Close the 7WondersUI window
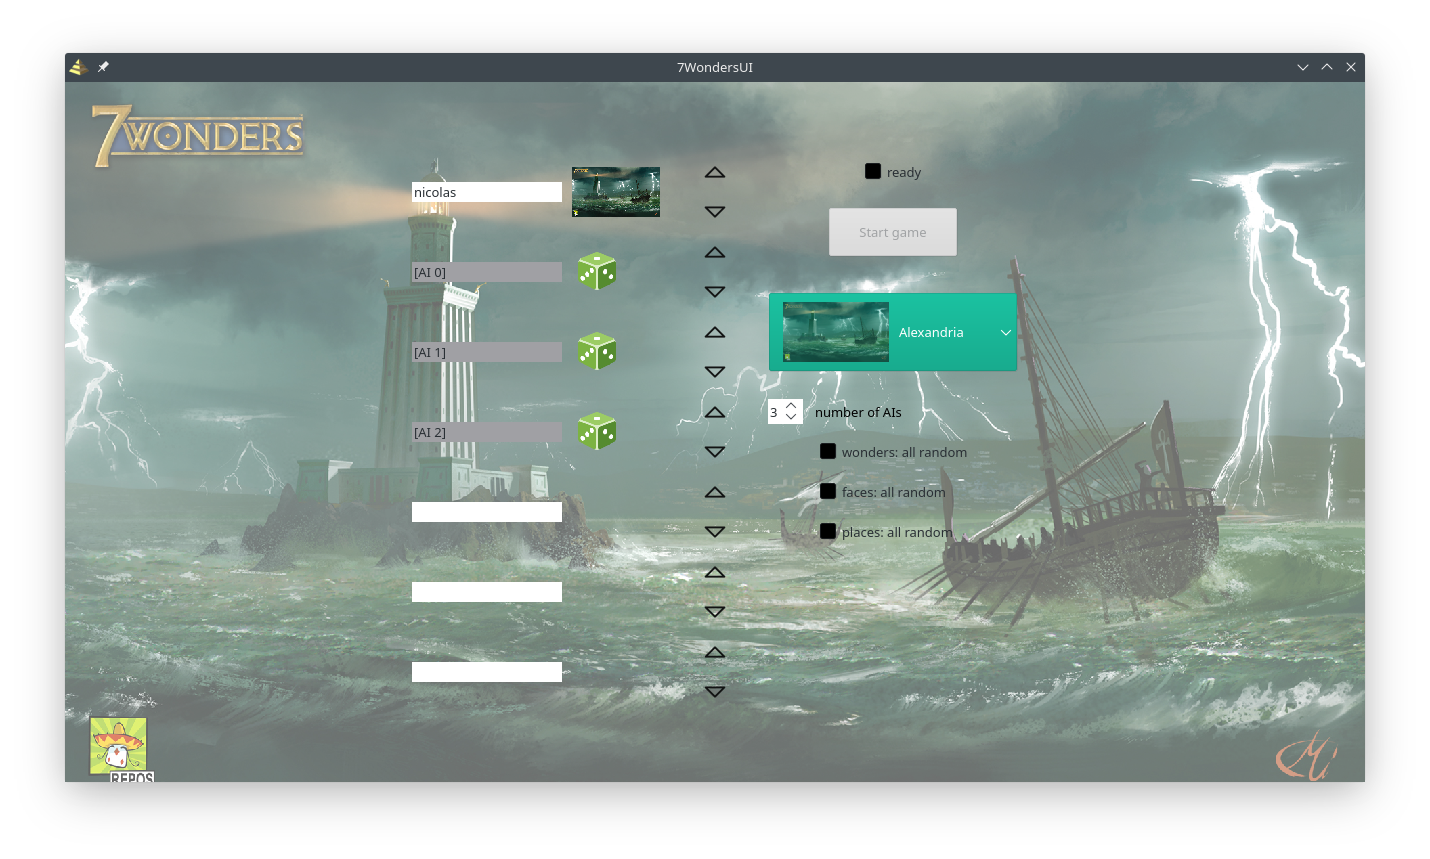This screenshot has height=859, width=1430. [x=1351, y=67]
